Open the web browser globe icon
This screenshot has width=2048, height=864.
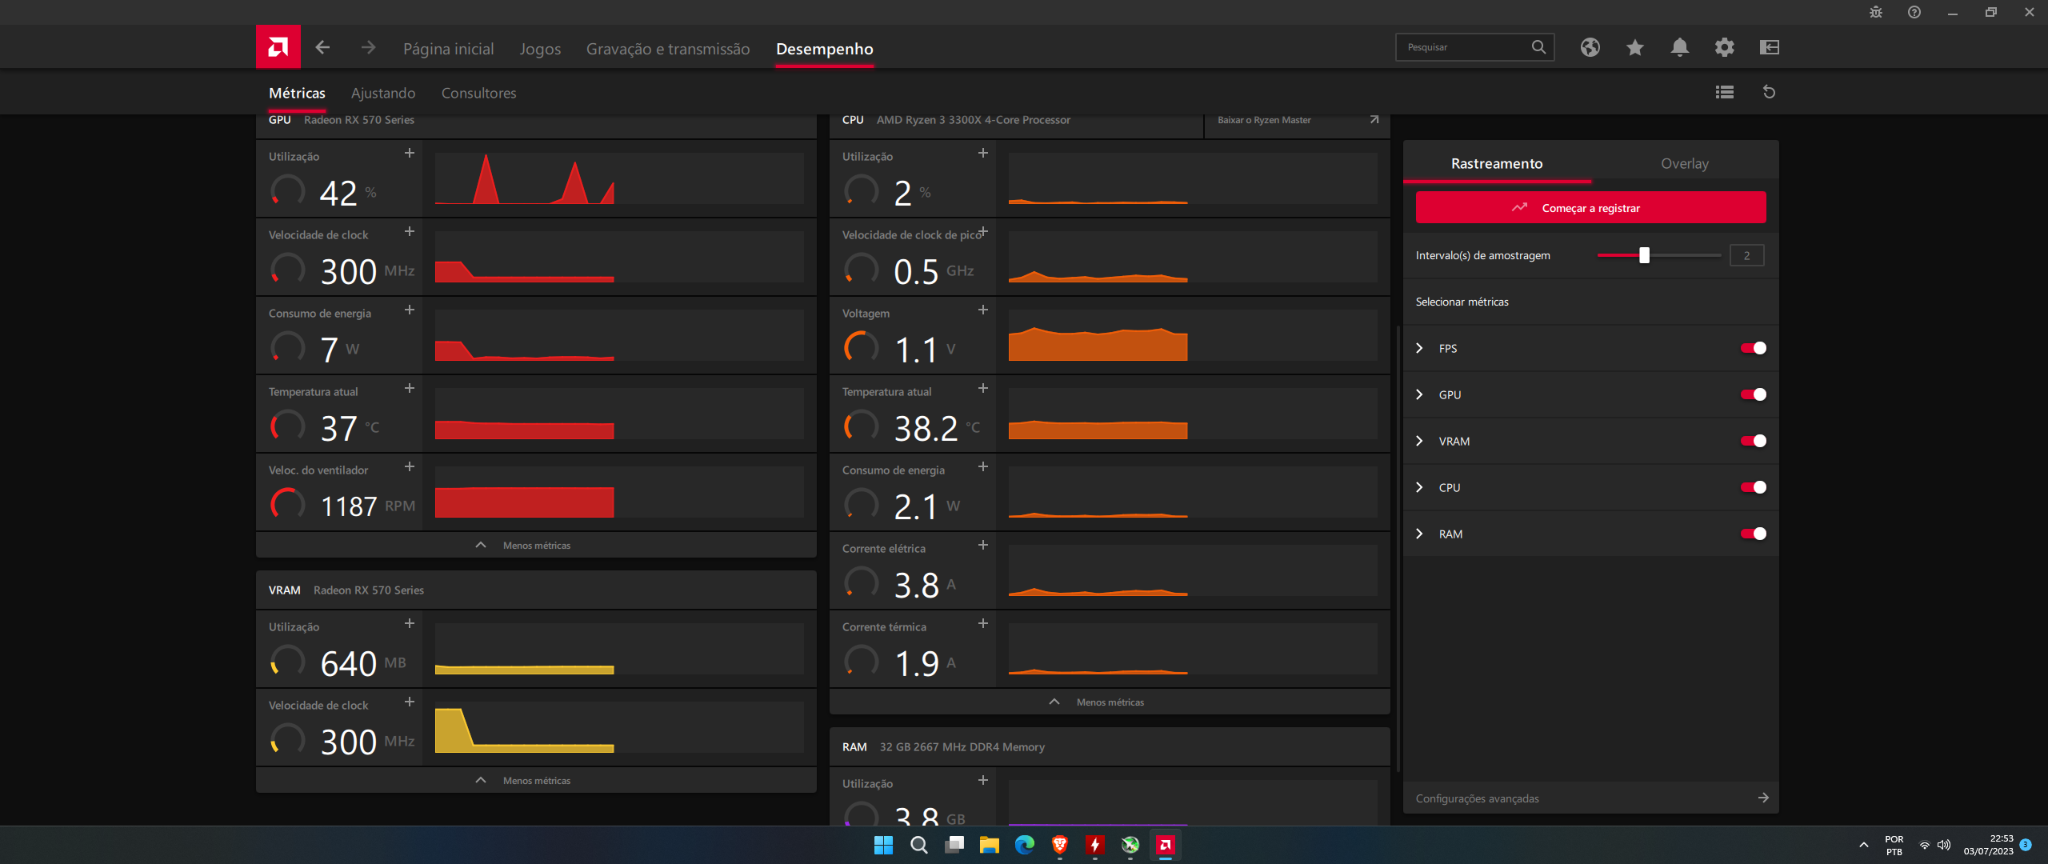[x=1590, y=47]
